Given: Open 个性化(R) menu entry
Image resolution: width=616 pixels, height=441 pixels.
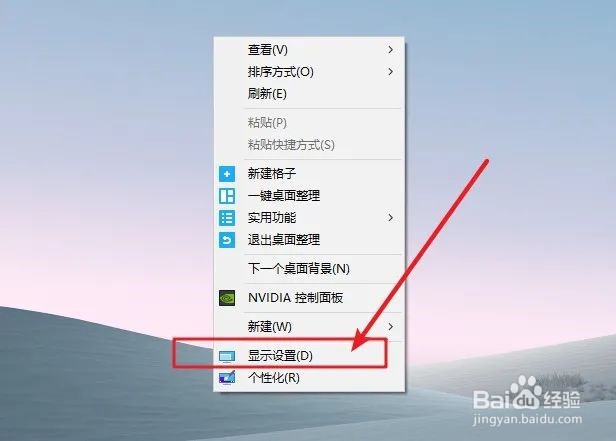Looking at the screenshot, I should [309, 378].
